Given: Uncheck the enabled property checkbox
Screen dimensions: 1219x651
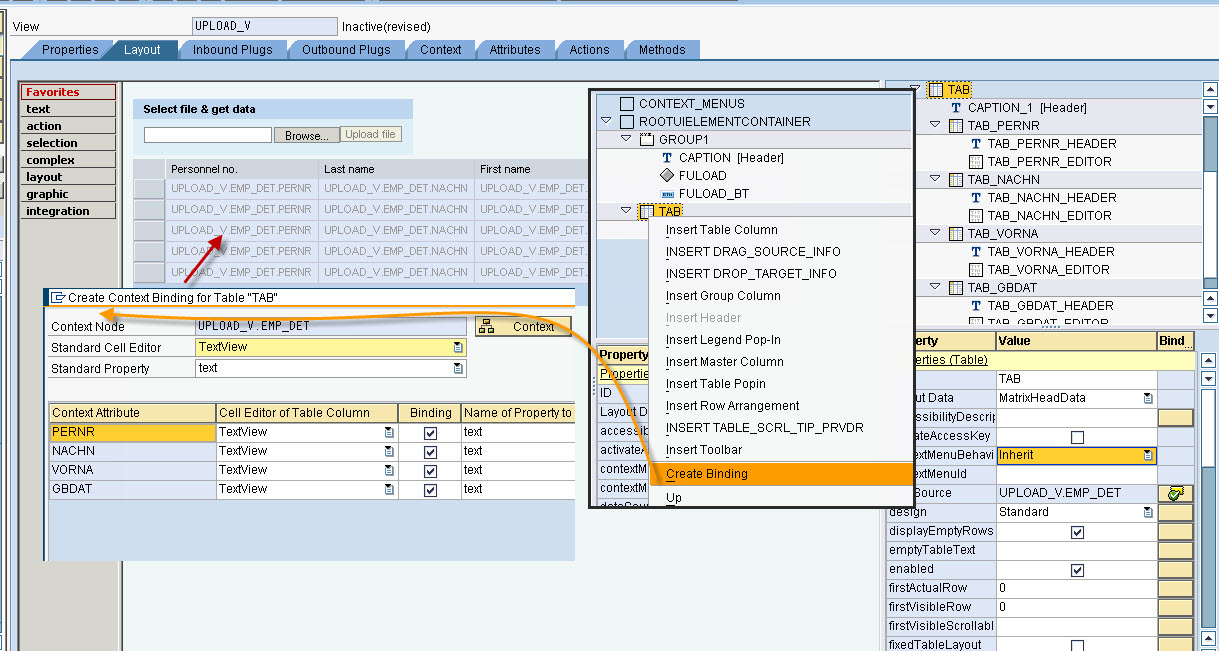Looking at the screenshot, I should 1076,570.
